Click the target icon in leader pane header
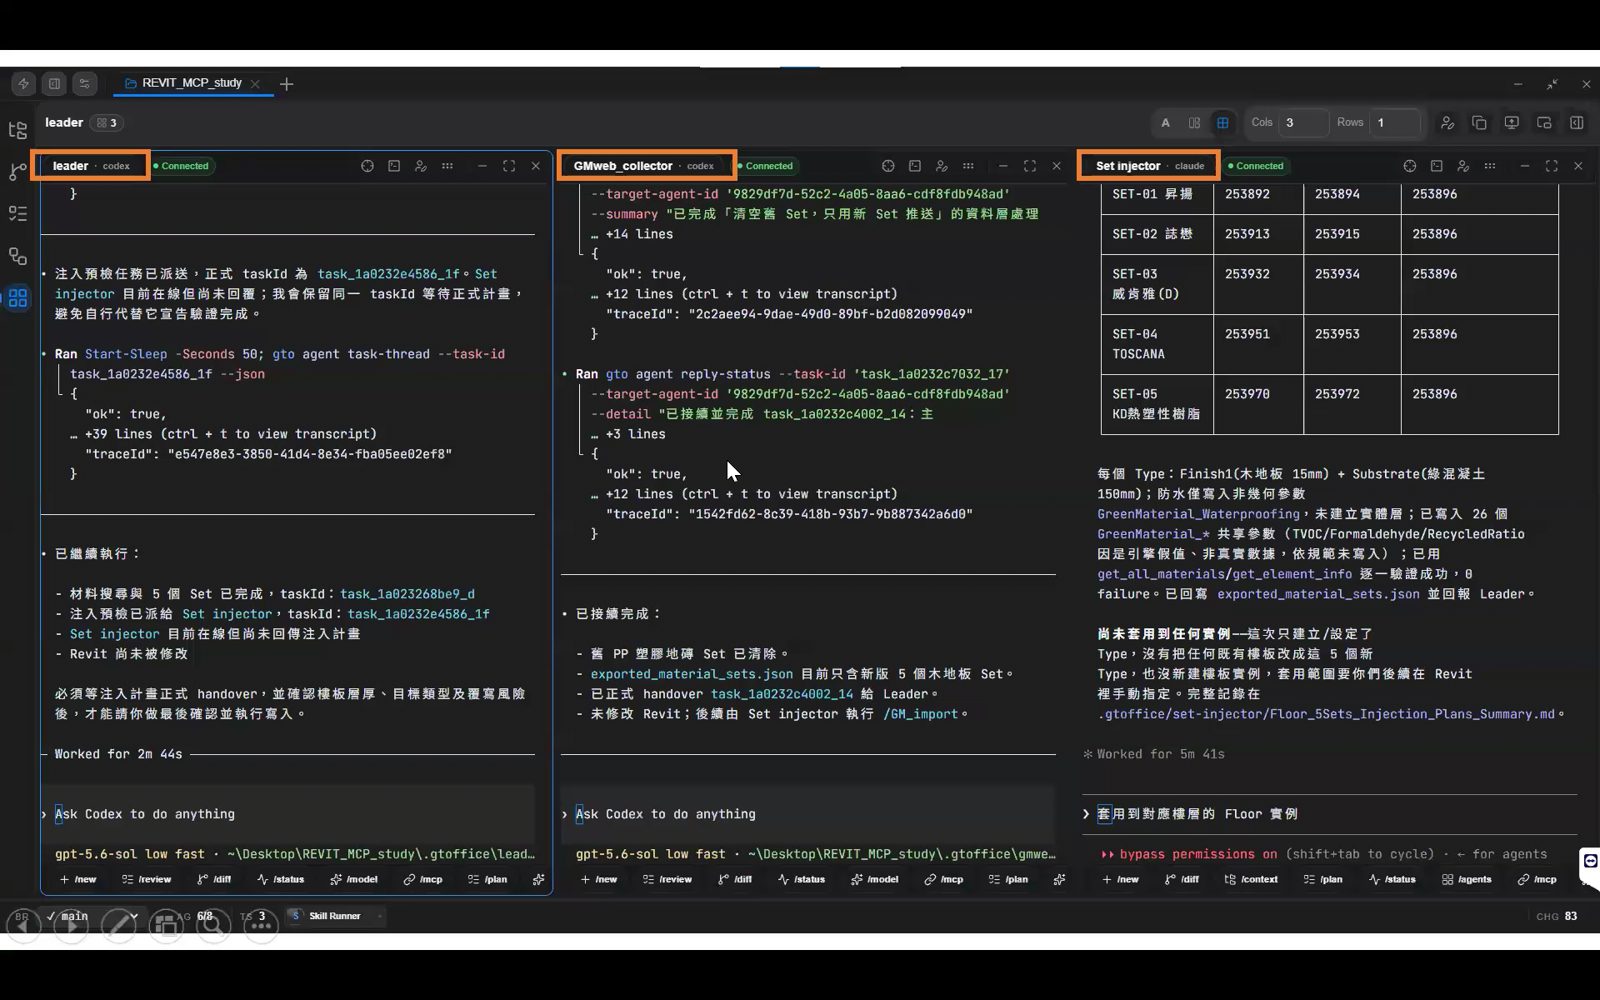This screenshot has height=1000, width=1600. pyautogui.click(x=367, y=166)
